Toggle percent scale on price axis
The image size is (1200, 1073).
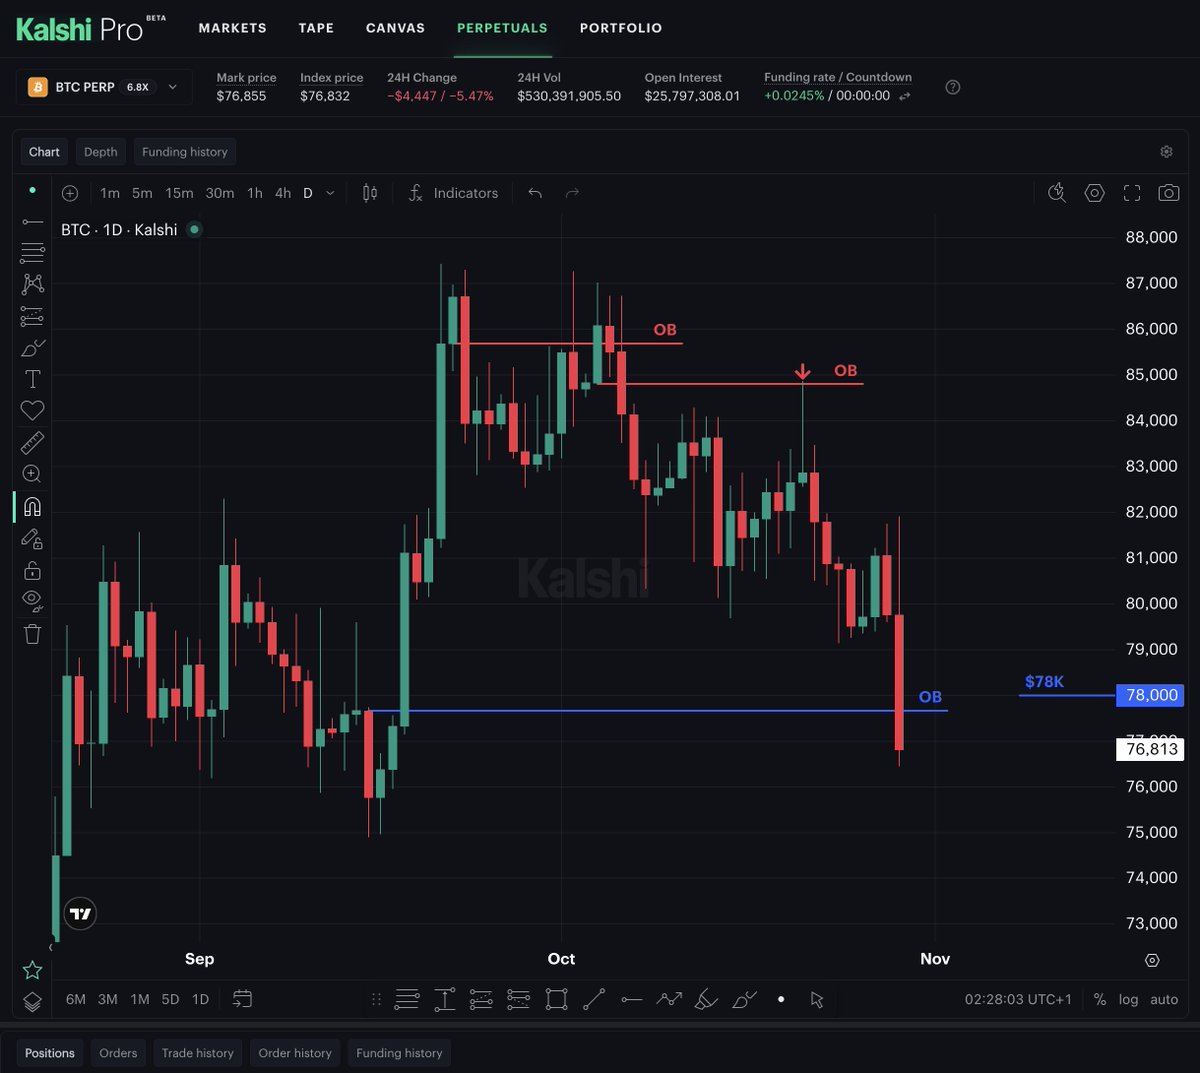point(1100,999)
